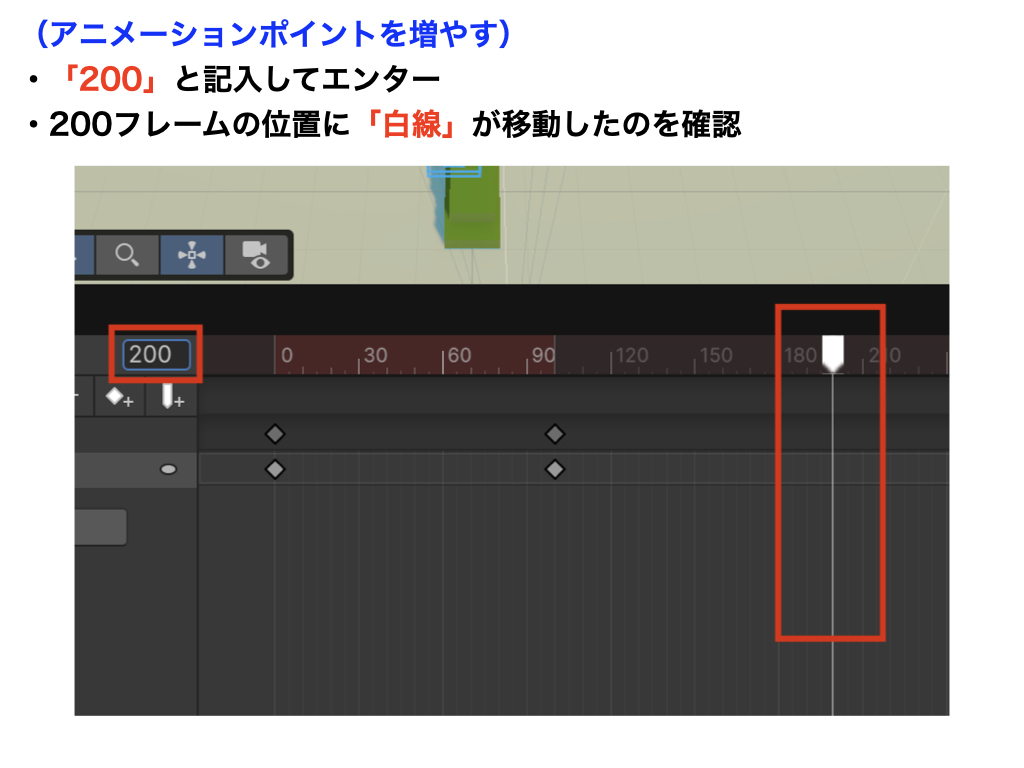Select lower-row keyframe at frame 90
This screenshot has height=768, width=1024.
pos(555,470)
